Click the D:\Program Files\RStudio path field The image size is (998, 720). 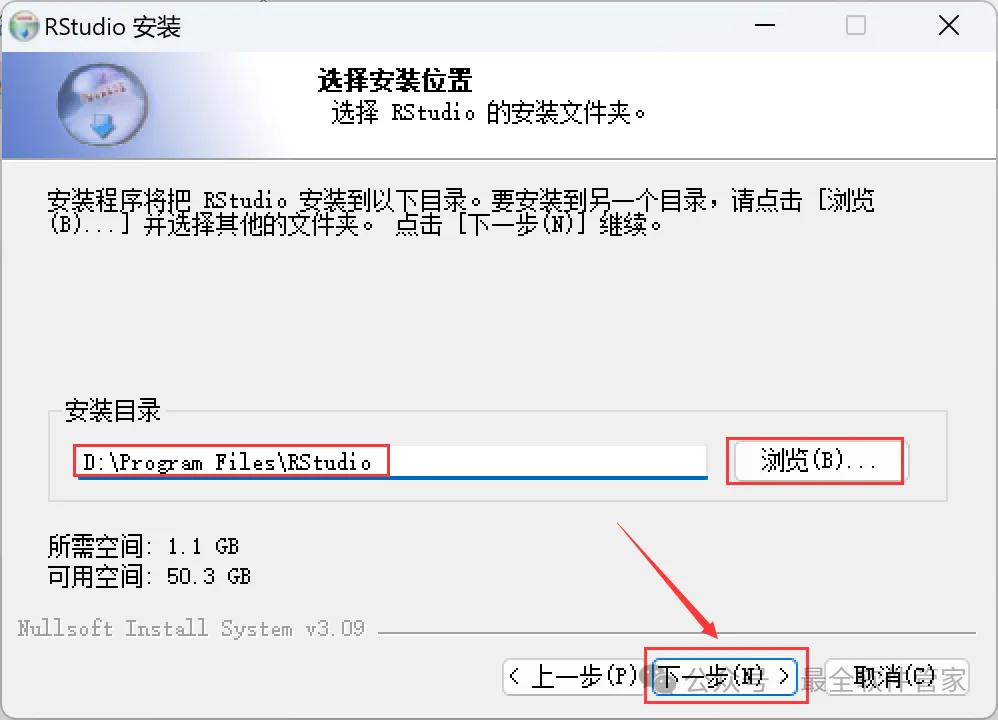click(x=392, y=462)
